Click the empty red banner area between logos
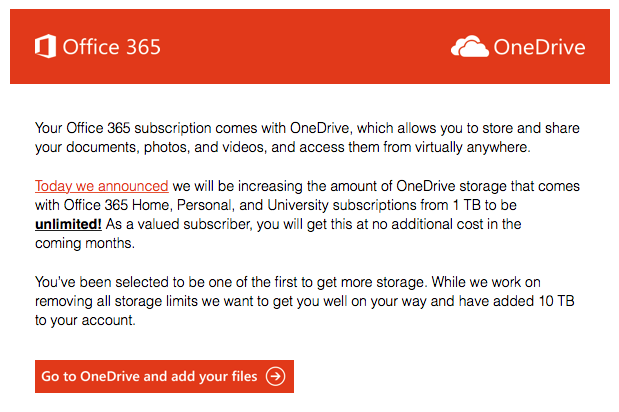Viewport: 619px width, 412px height. [x=306, y=47]
